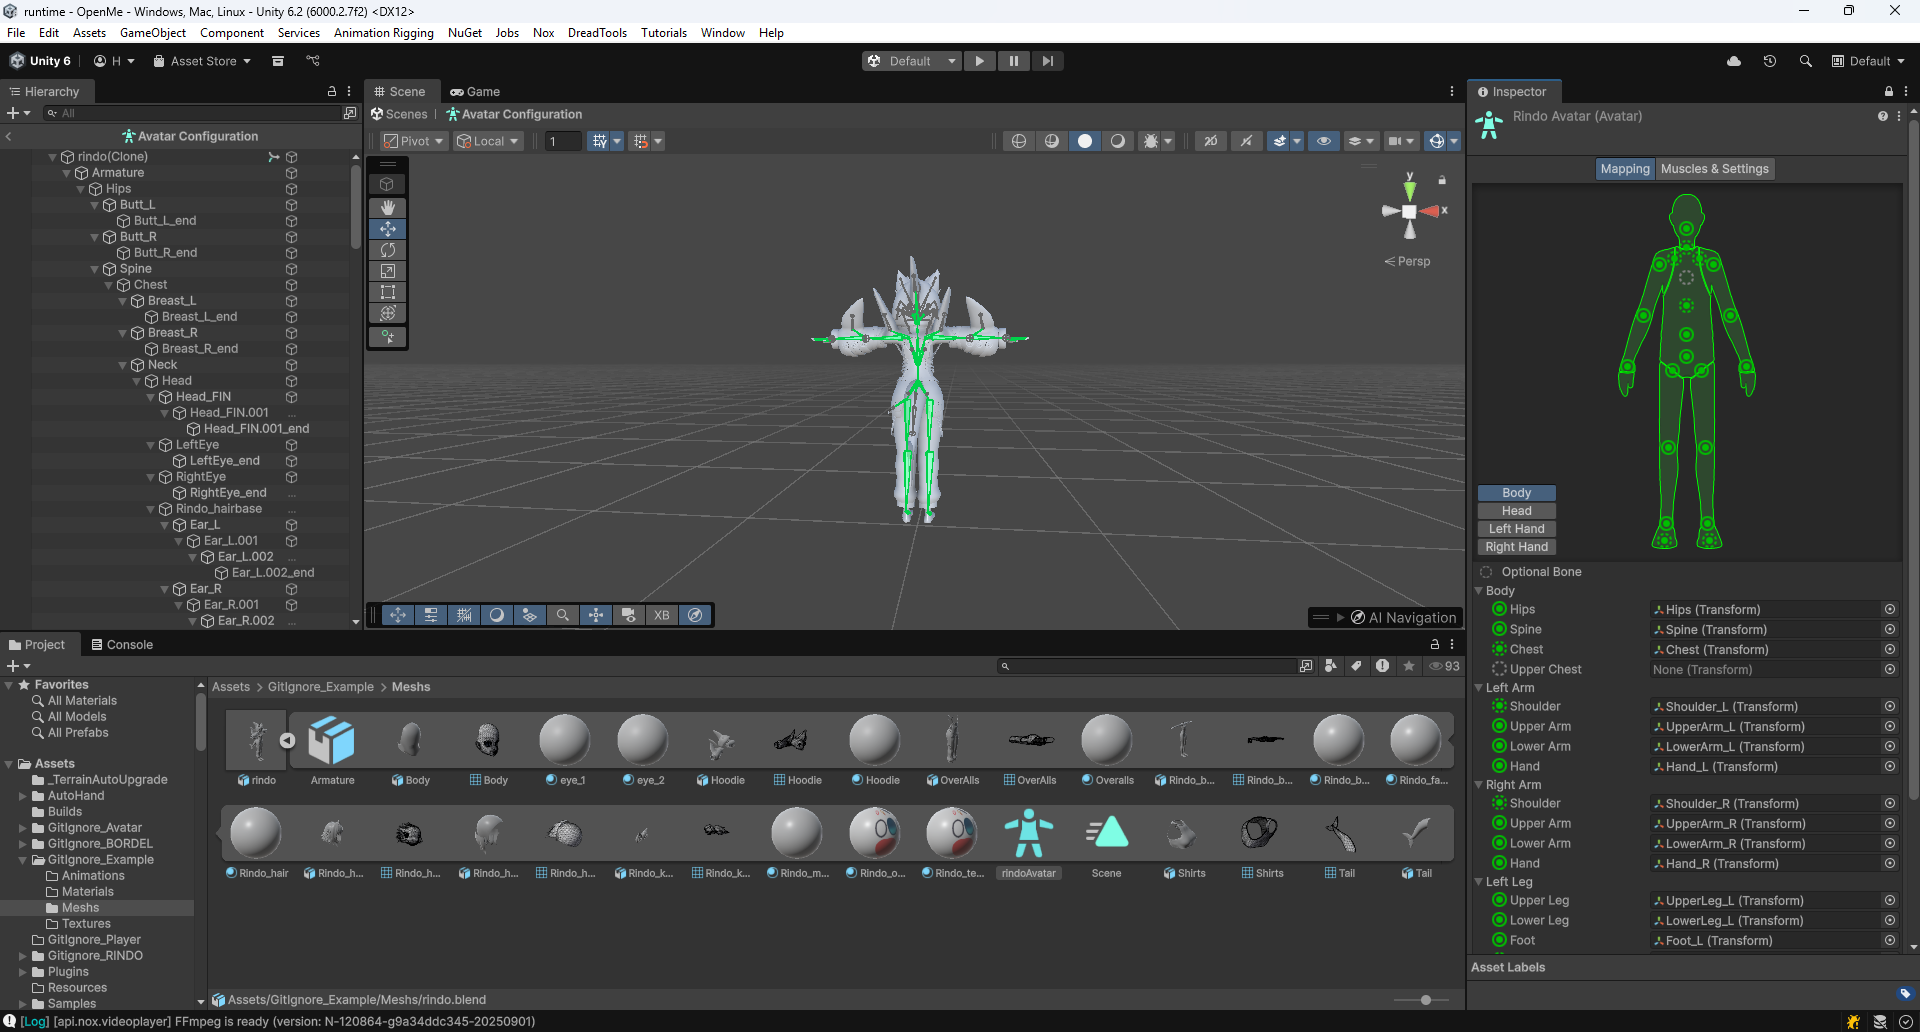Click the global search magnifier icon
The image size is (1920, 1032).
pos(1805,61)
